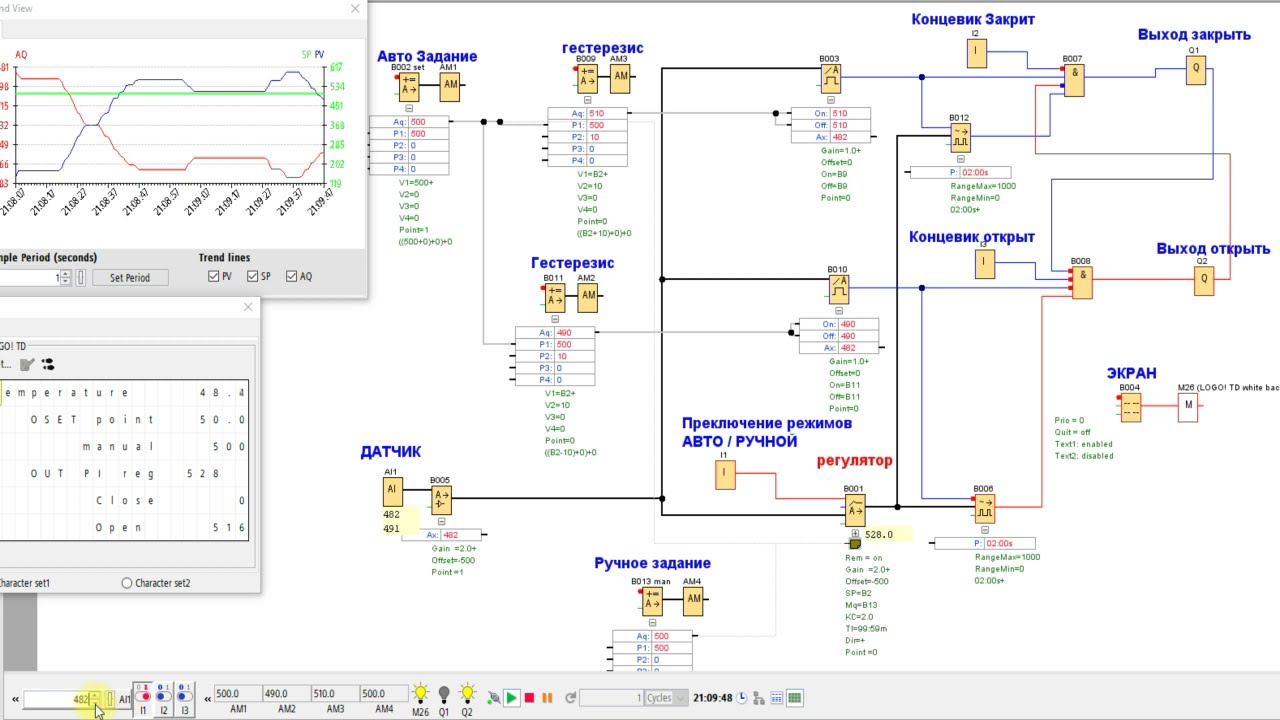Click the network connection icon in simulation bar
The image size is (1280, 720).
click(x=759, y=698)
